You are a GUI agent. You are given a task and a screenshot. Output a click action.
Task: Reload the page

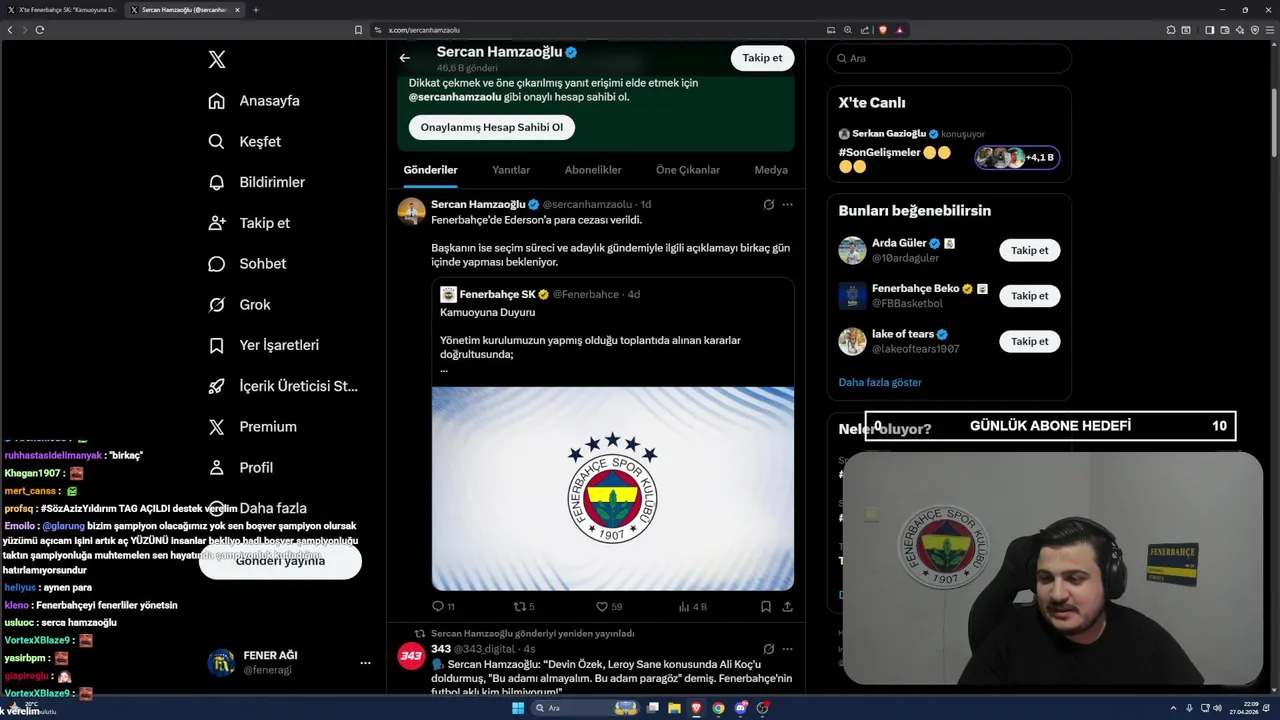click(40, 30)
